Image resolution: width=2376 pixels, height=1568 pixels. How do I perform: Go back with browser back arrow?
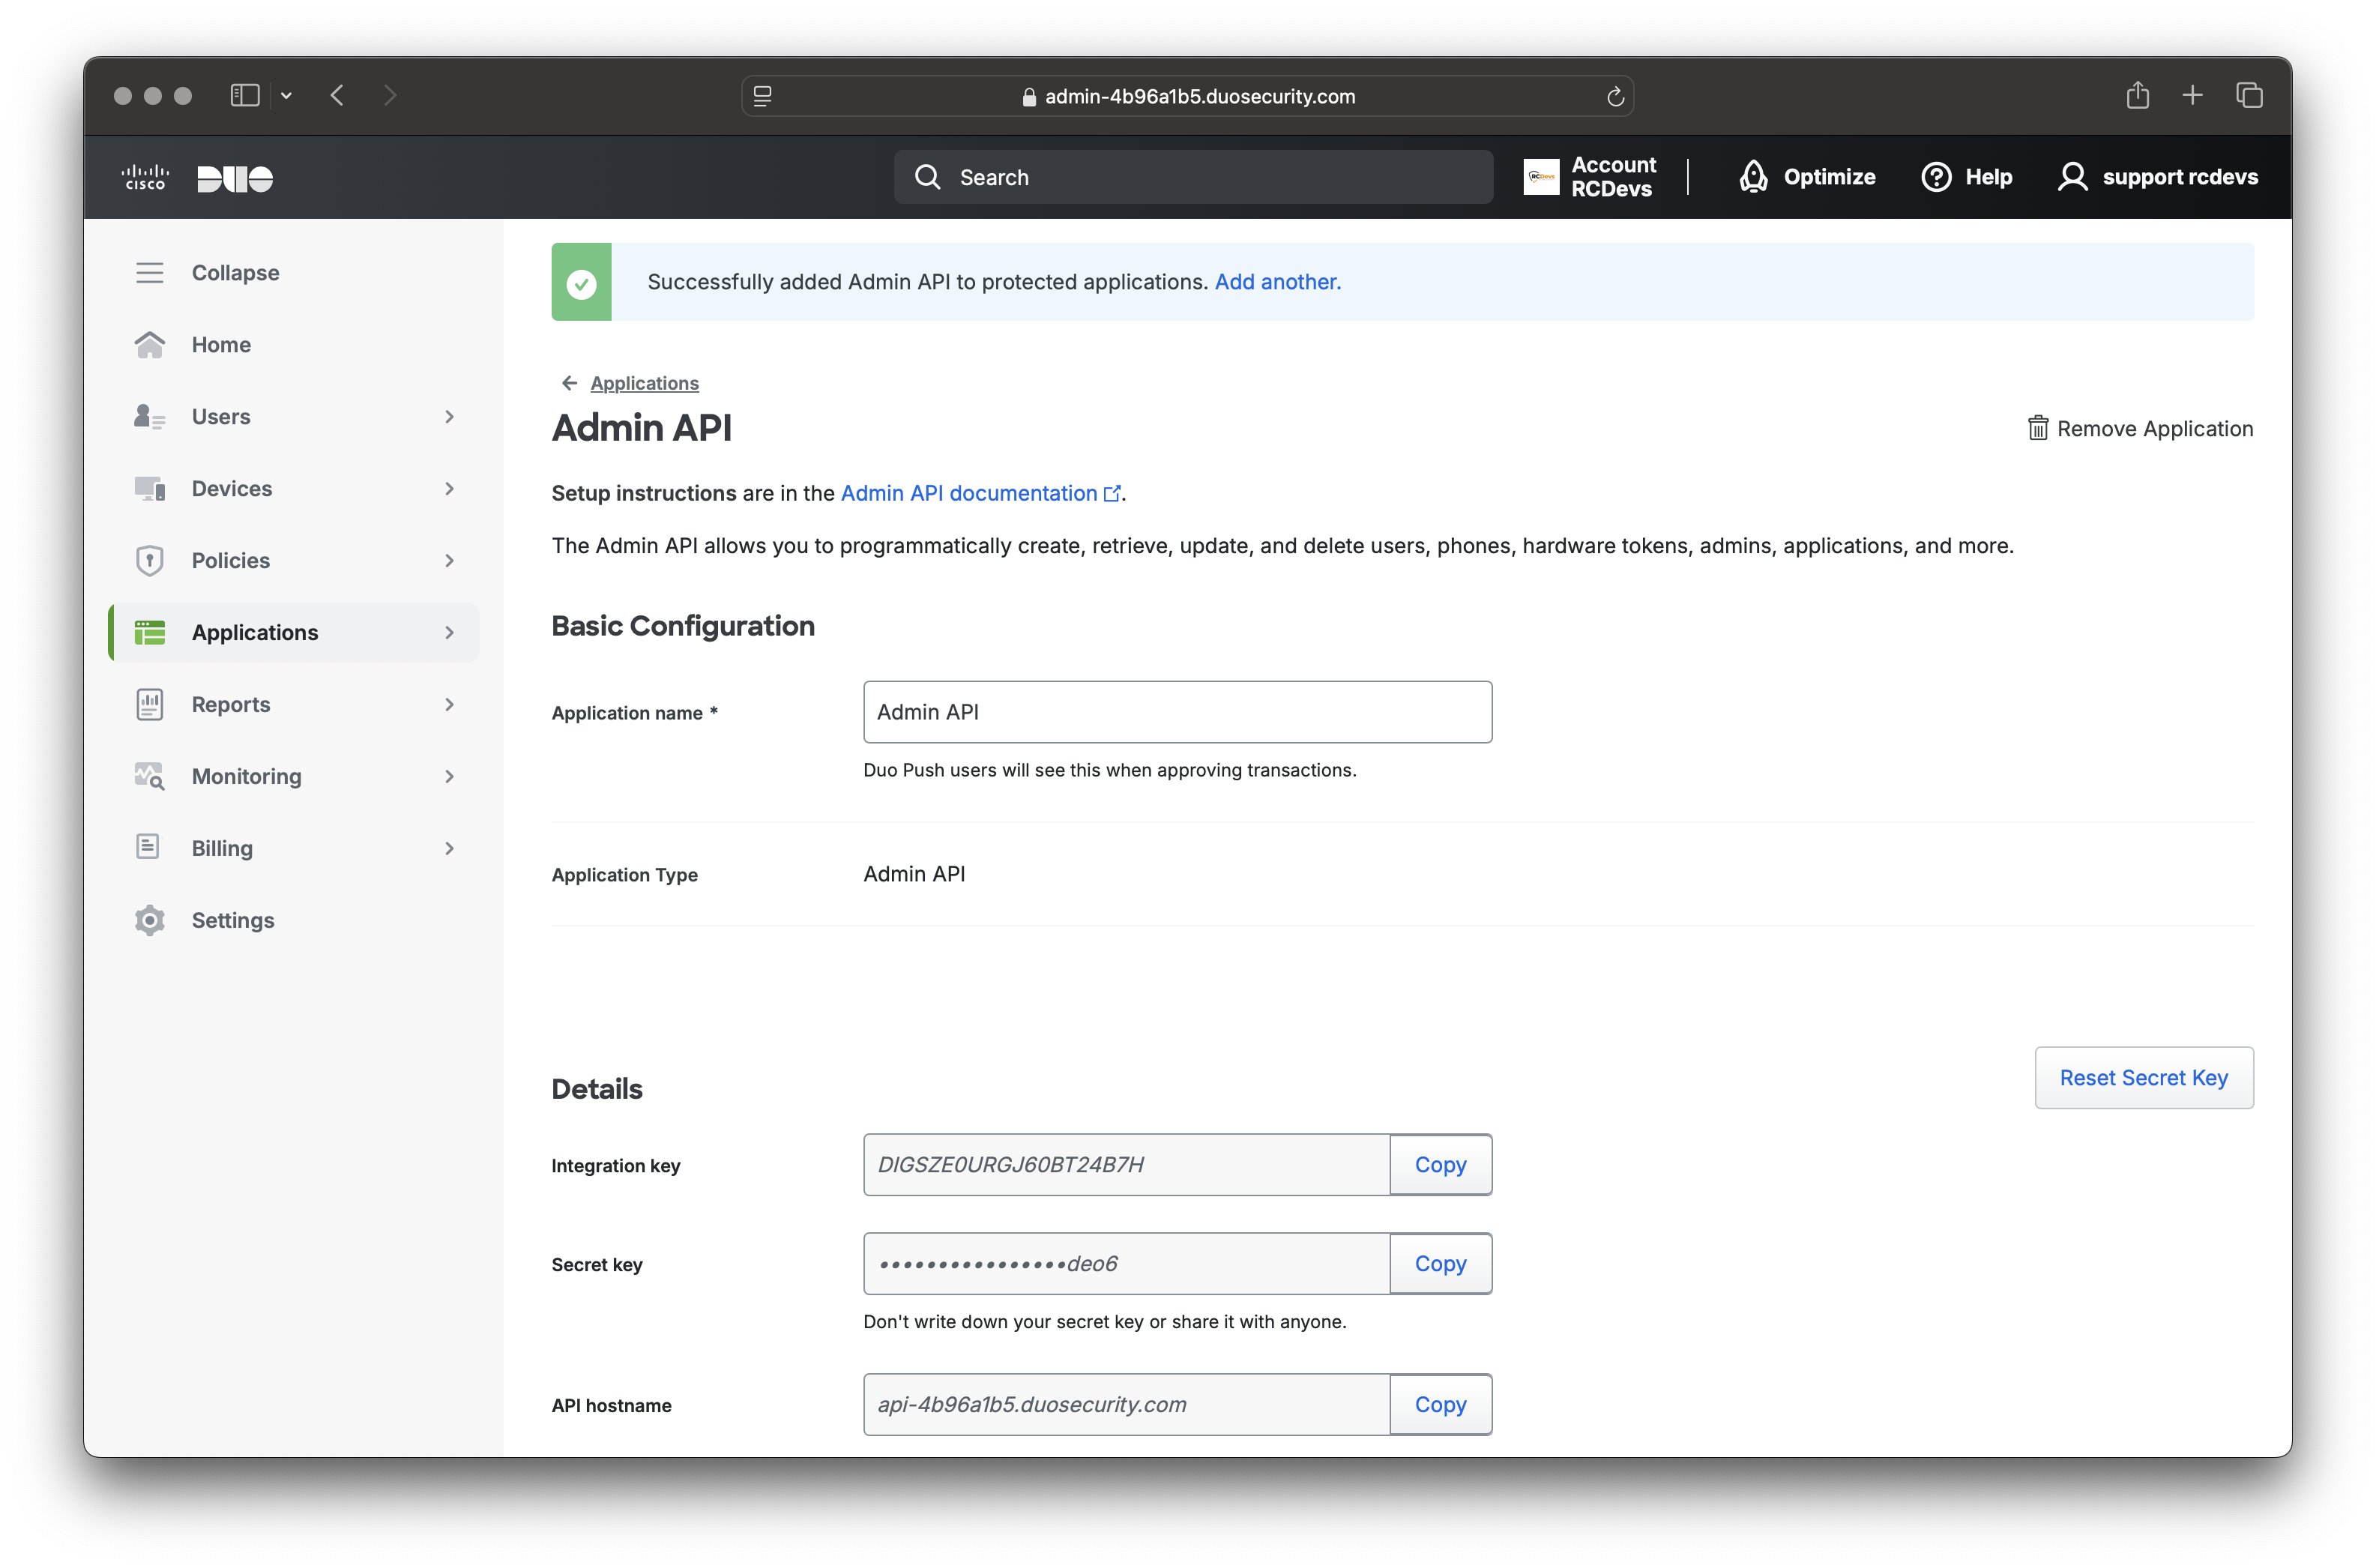point(337,96)
